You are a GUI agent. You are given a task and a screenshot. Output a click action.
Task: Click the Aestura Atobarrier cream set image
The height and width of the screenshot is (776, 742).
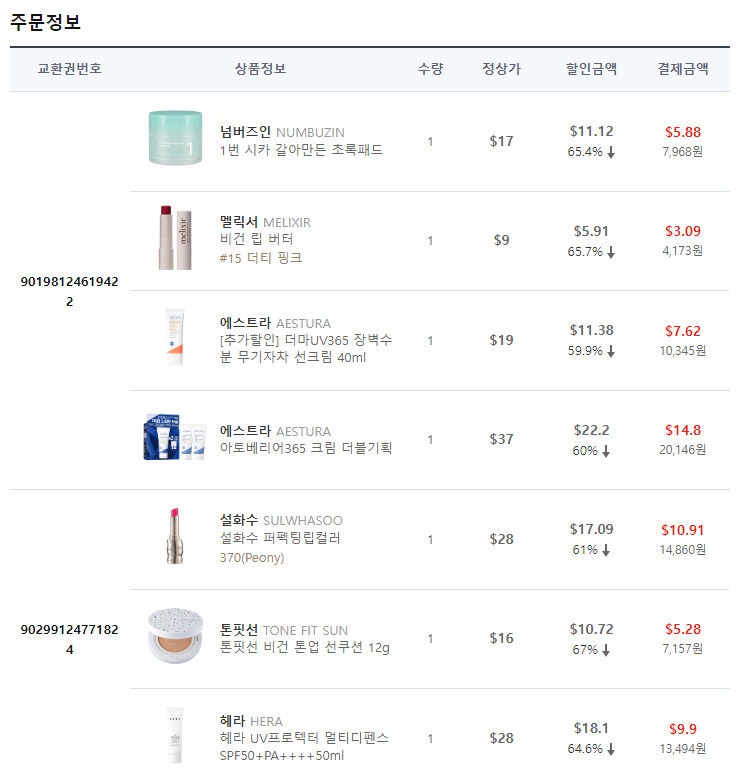[x=175, y=438]
